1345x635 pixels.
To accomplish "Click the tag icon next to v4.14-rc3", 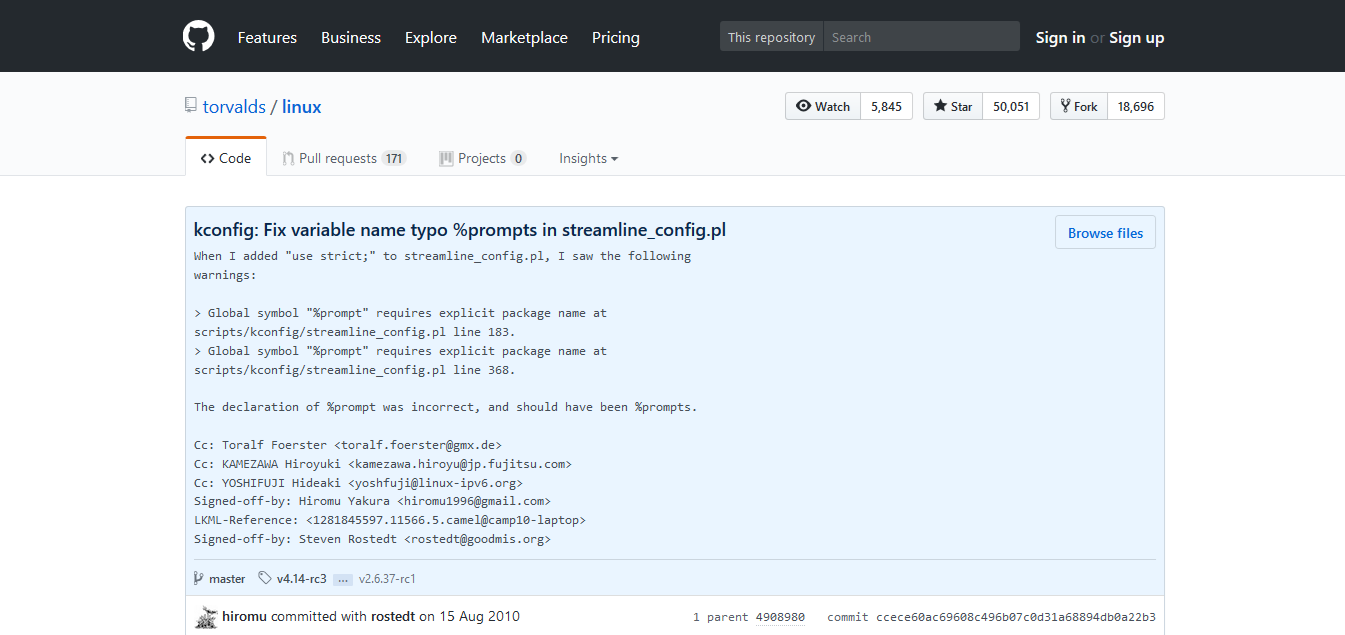I will (x=264, y=578).
